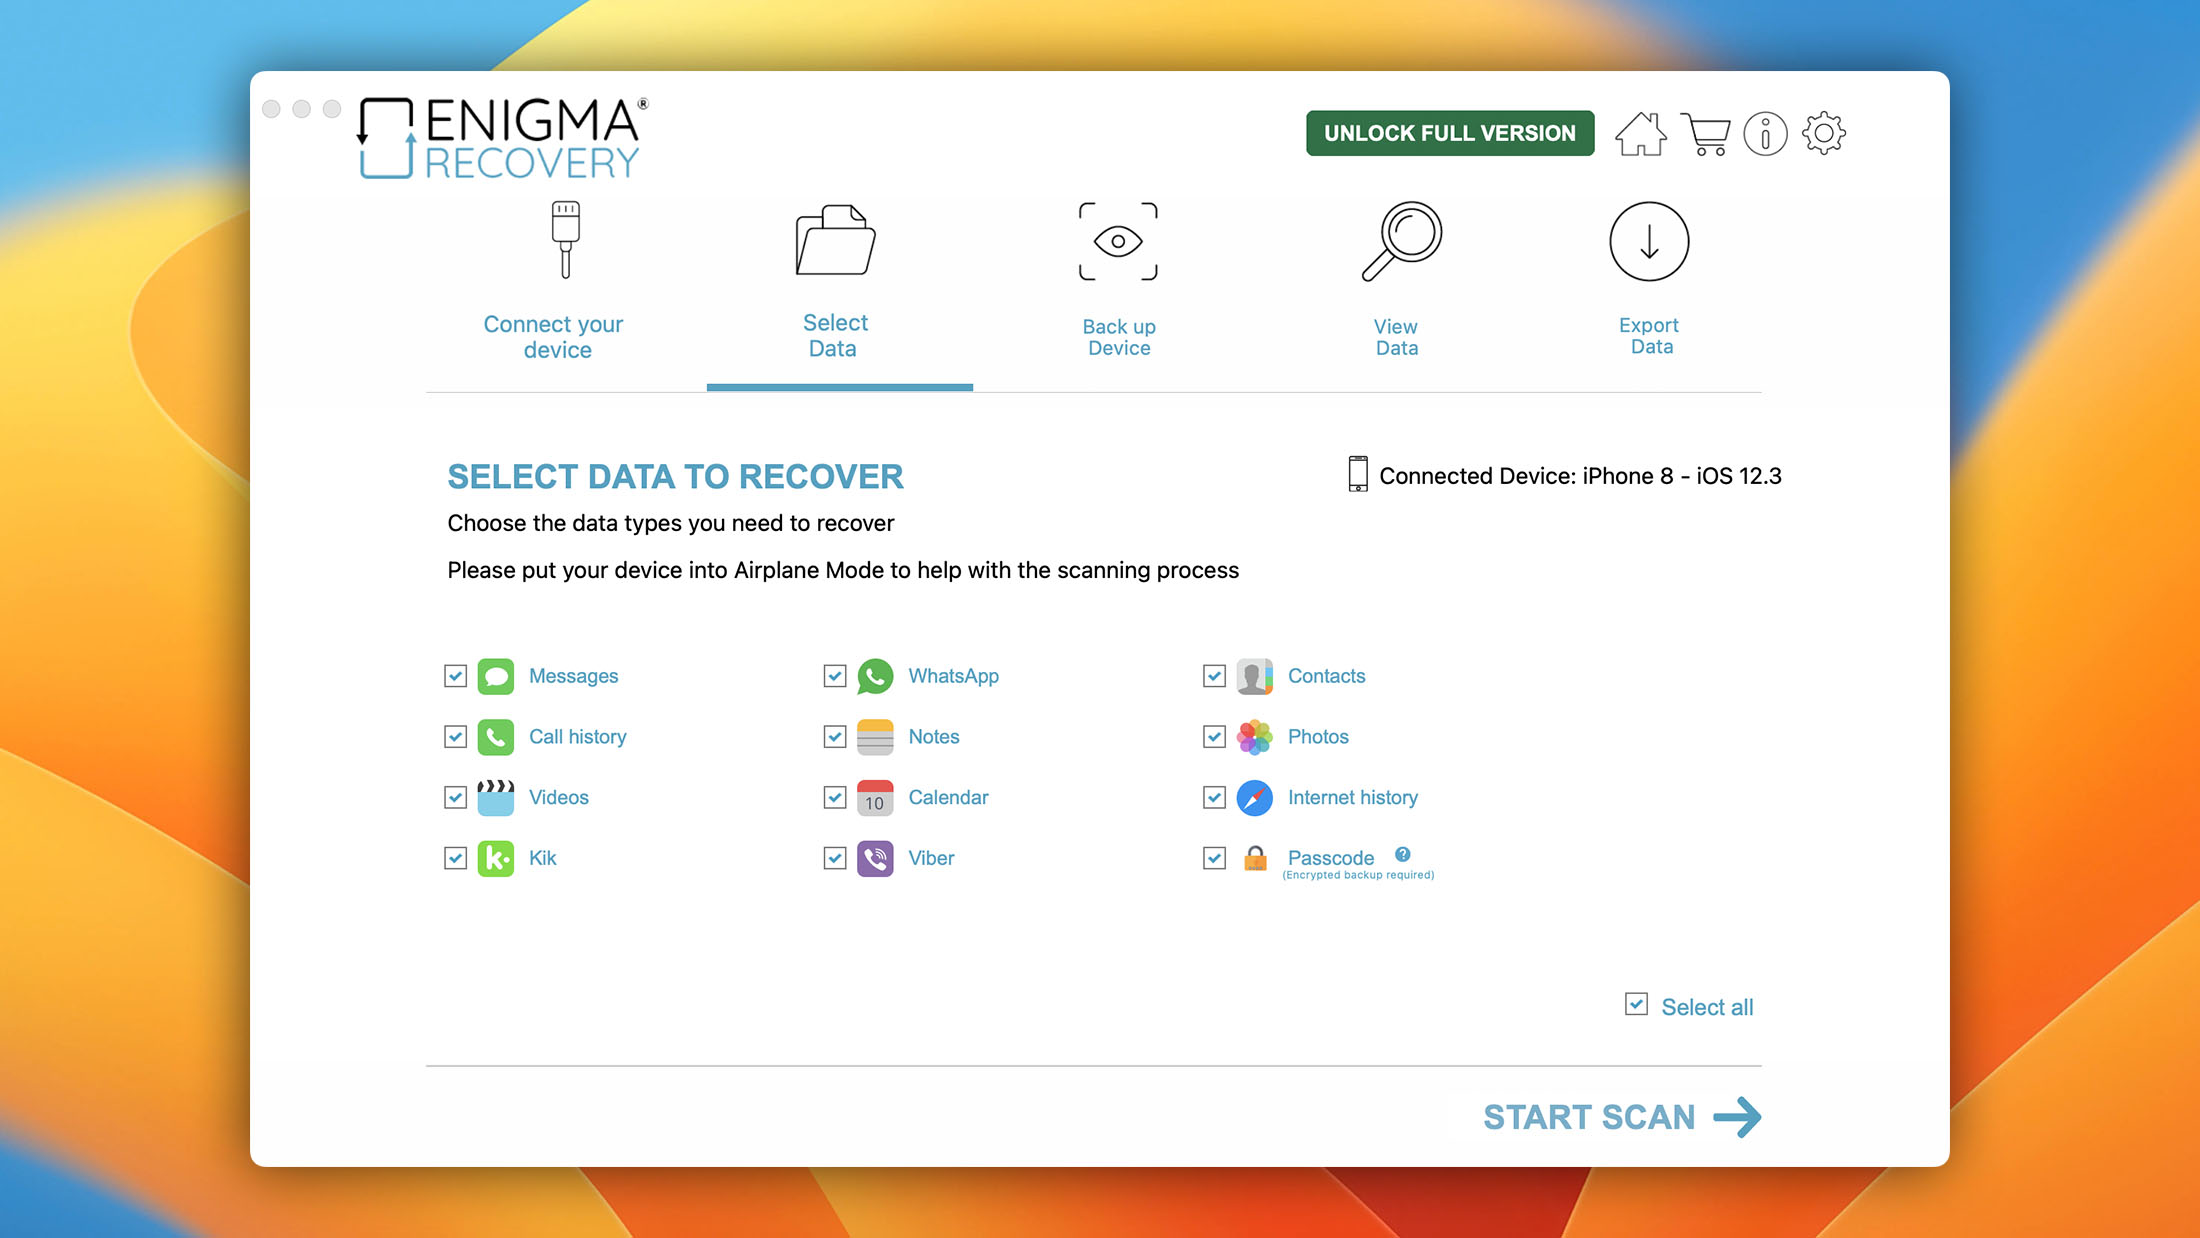Toggle the Viber checkbox
The width and height of the screenshot is (2200, 1238).
click(x=835, y=858)
